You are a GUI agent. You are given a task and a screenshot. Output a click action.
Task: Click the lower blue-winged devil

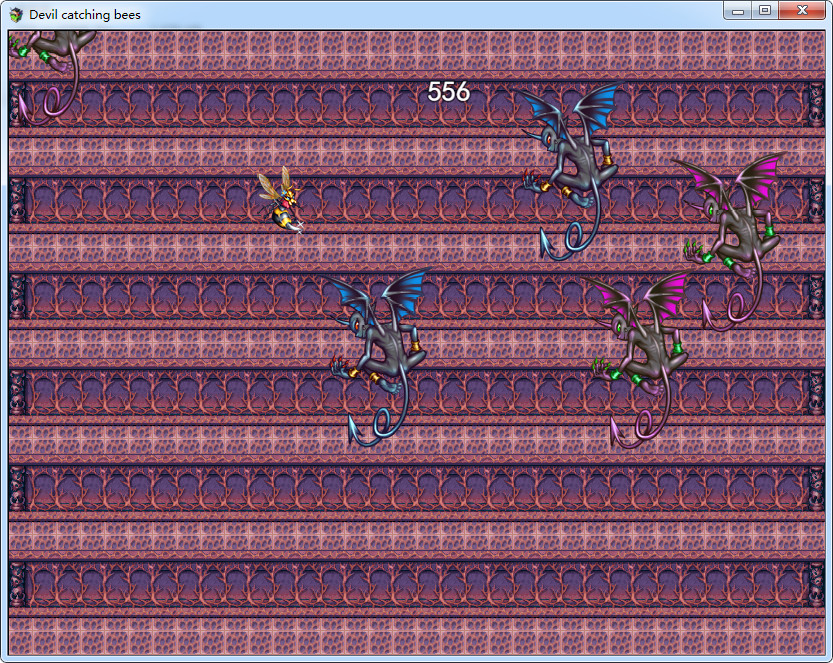tap(378, 357)
